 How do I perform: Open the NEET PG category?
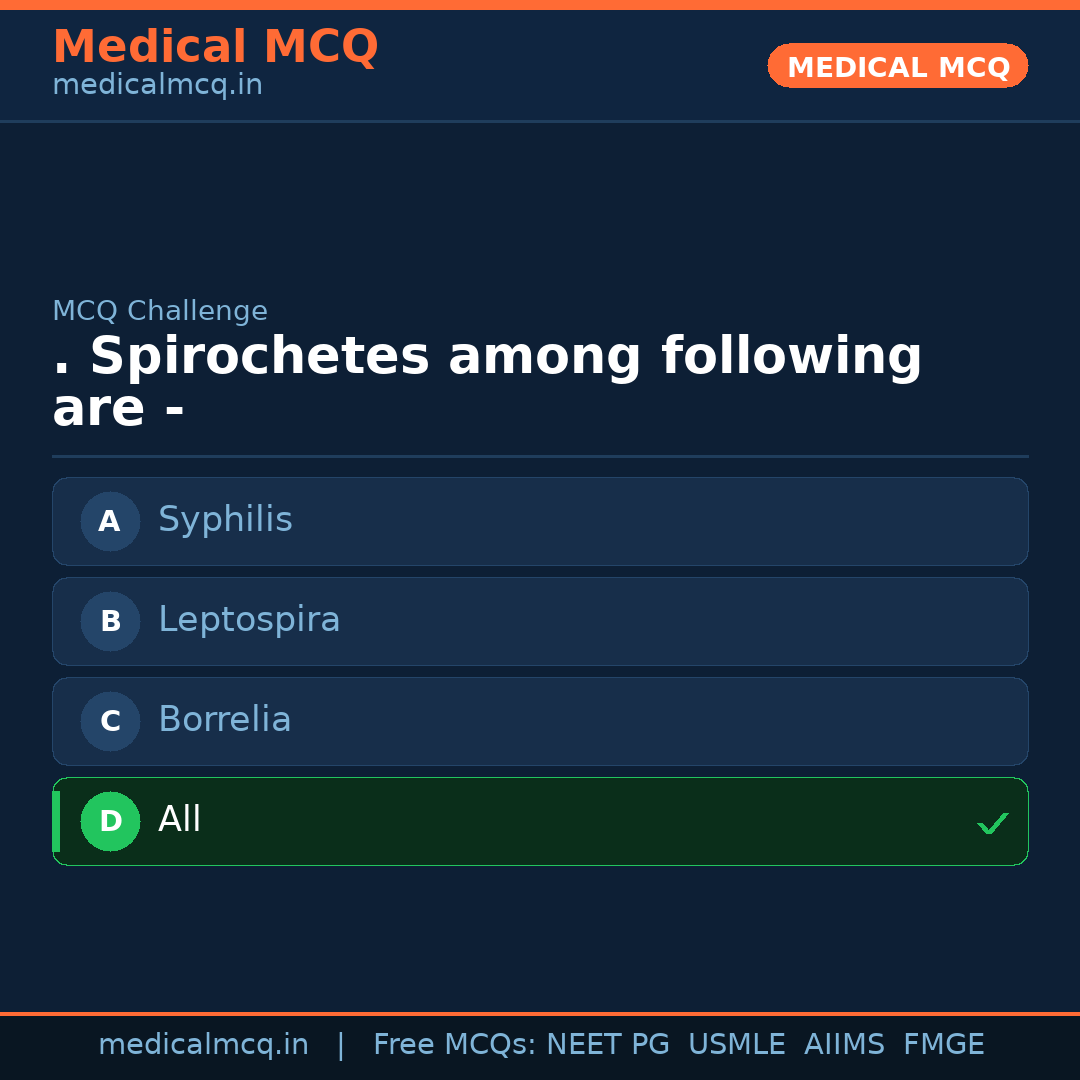pyautogui.click(x=607, y=1044)
